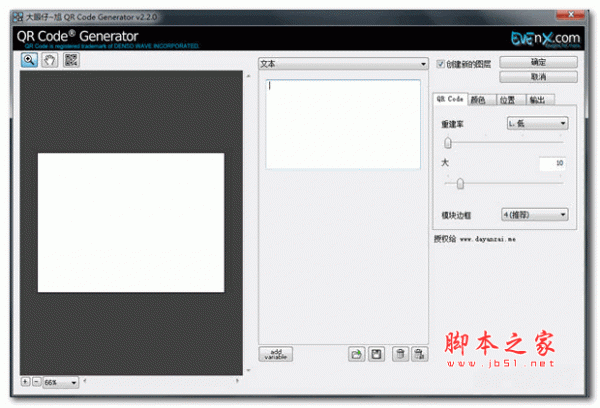Open the 文本 content type dropdown
600x408 pixels.
coord(343,64)
